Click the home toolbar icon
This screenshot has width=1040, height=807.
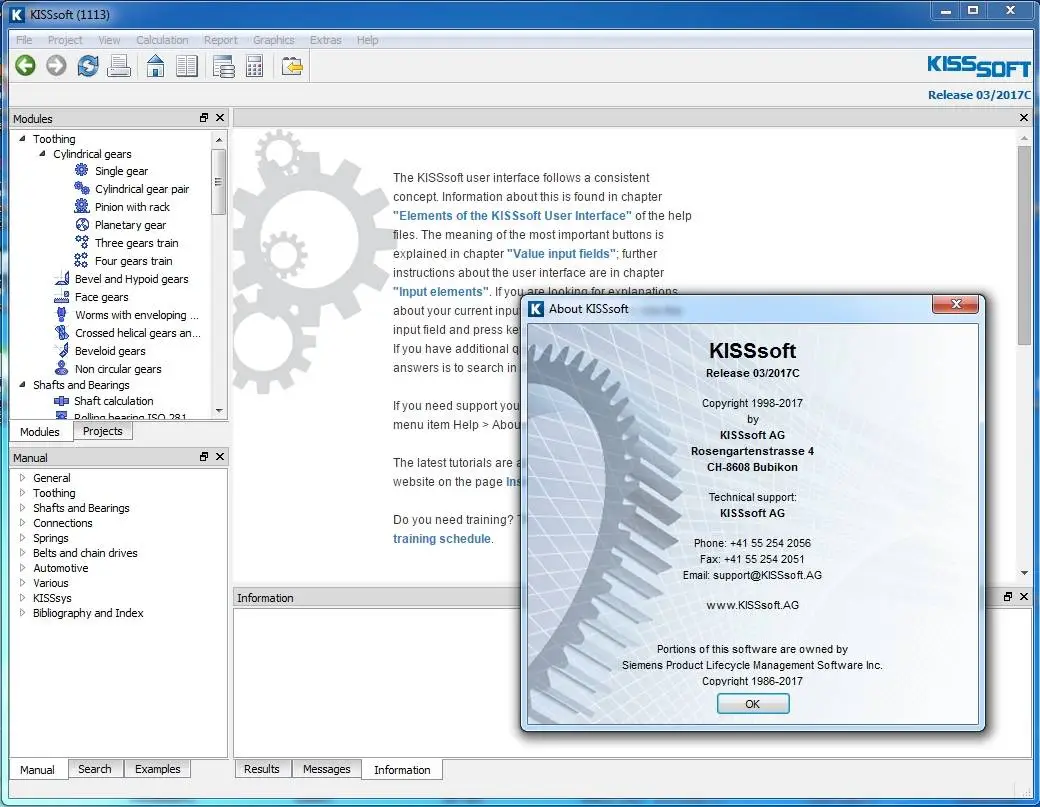coord(155,66)
